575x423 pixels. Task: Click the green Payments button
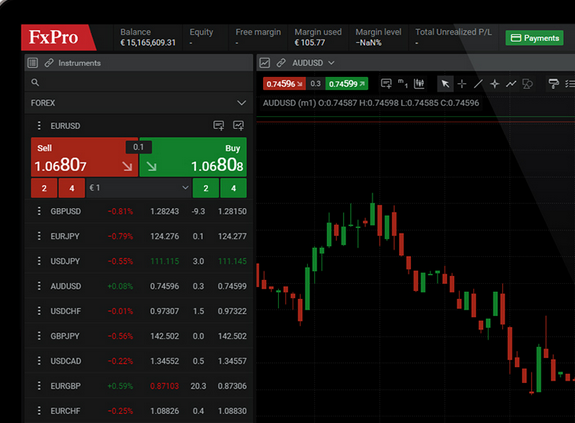[535, 38]
